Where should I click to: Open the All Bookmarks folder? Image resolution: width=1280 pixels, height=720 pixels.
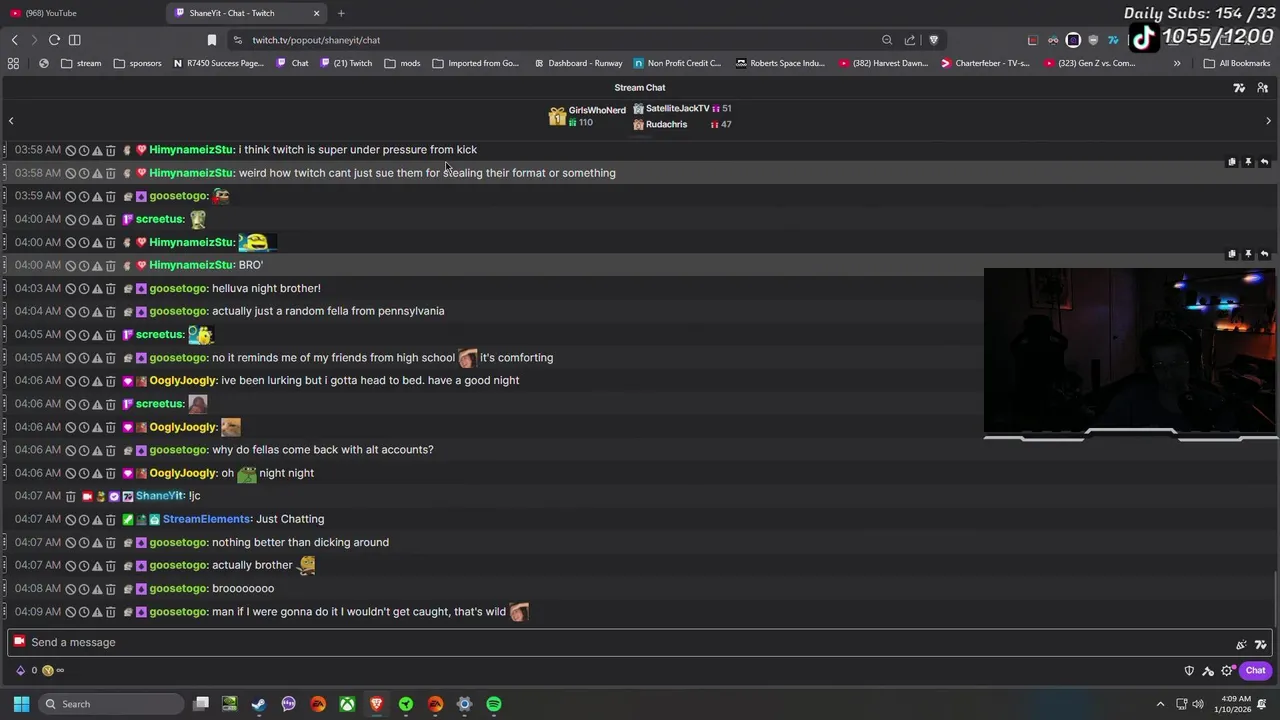click(x=1237, y=63)
